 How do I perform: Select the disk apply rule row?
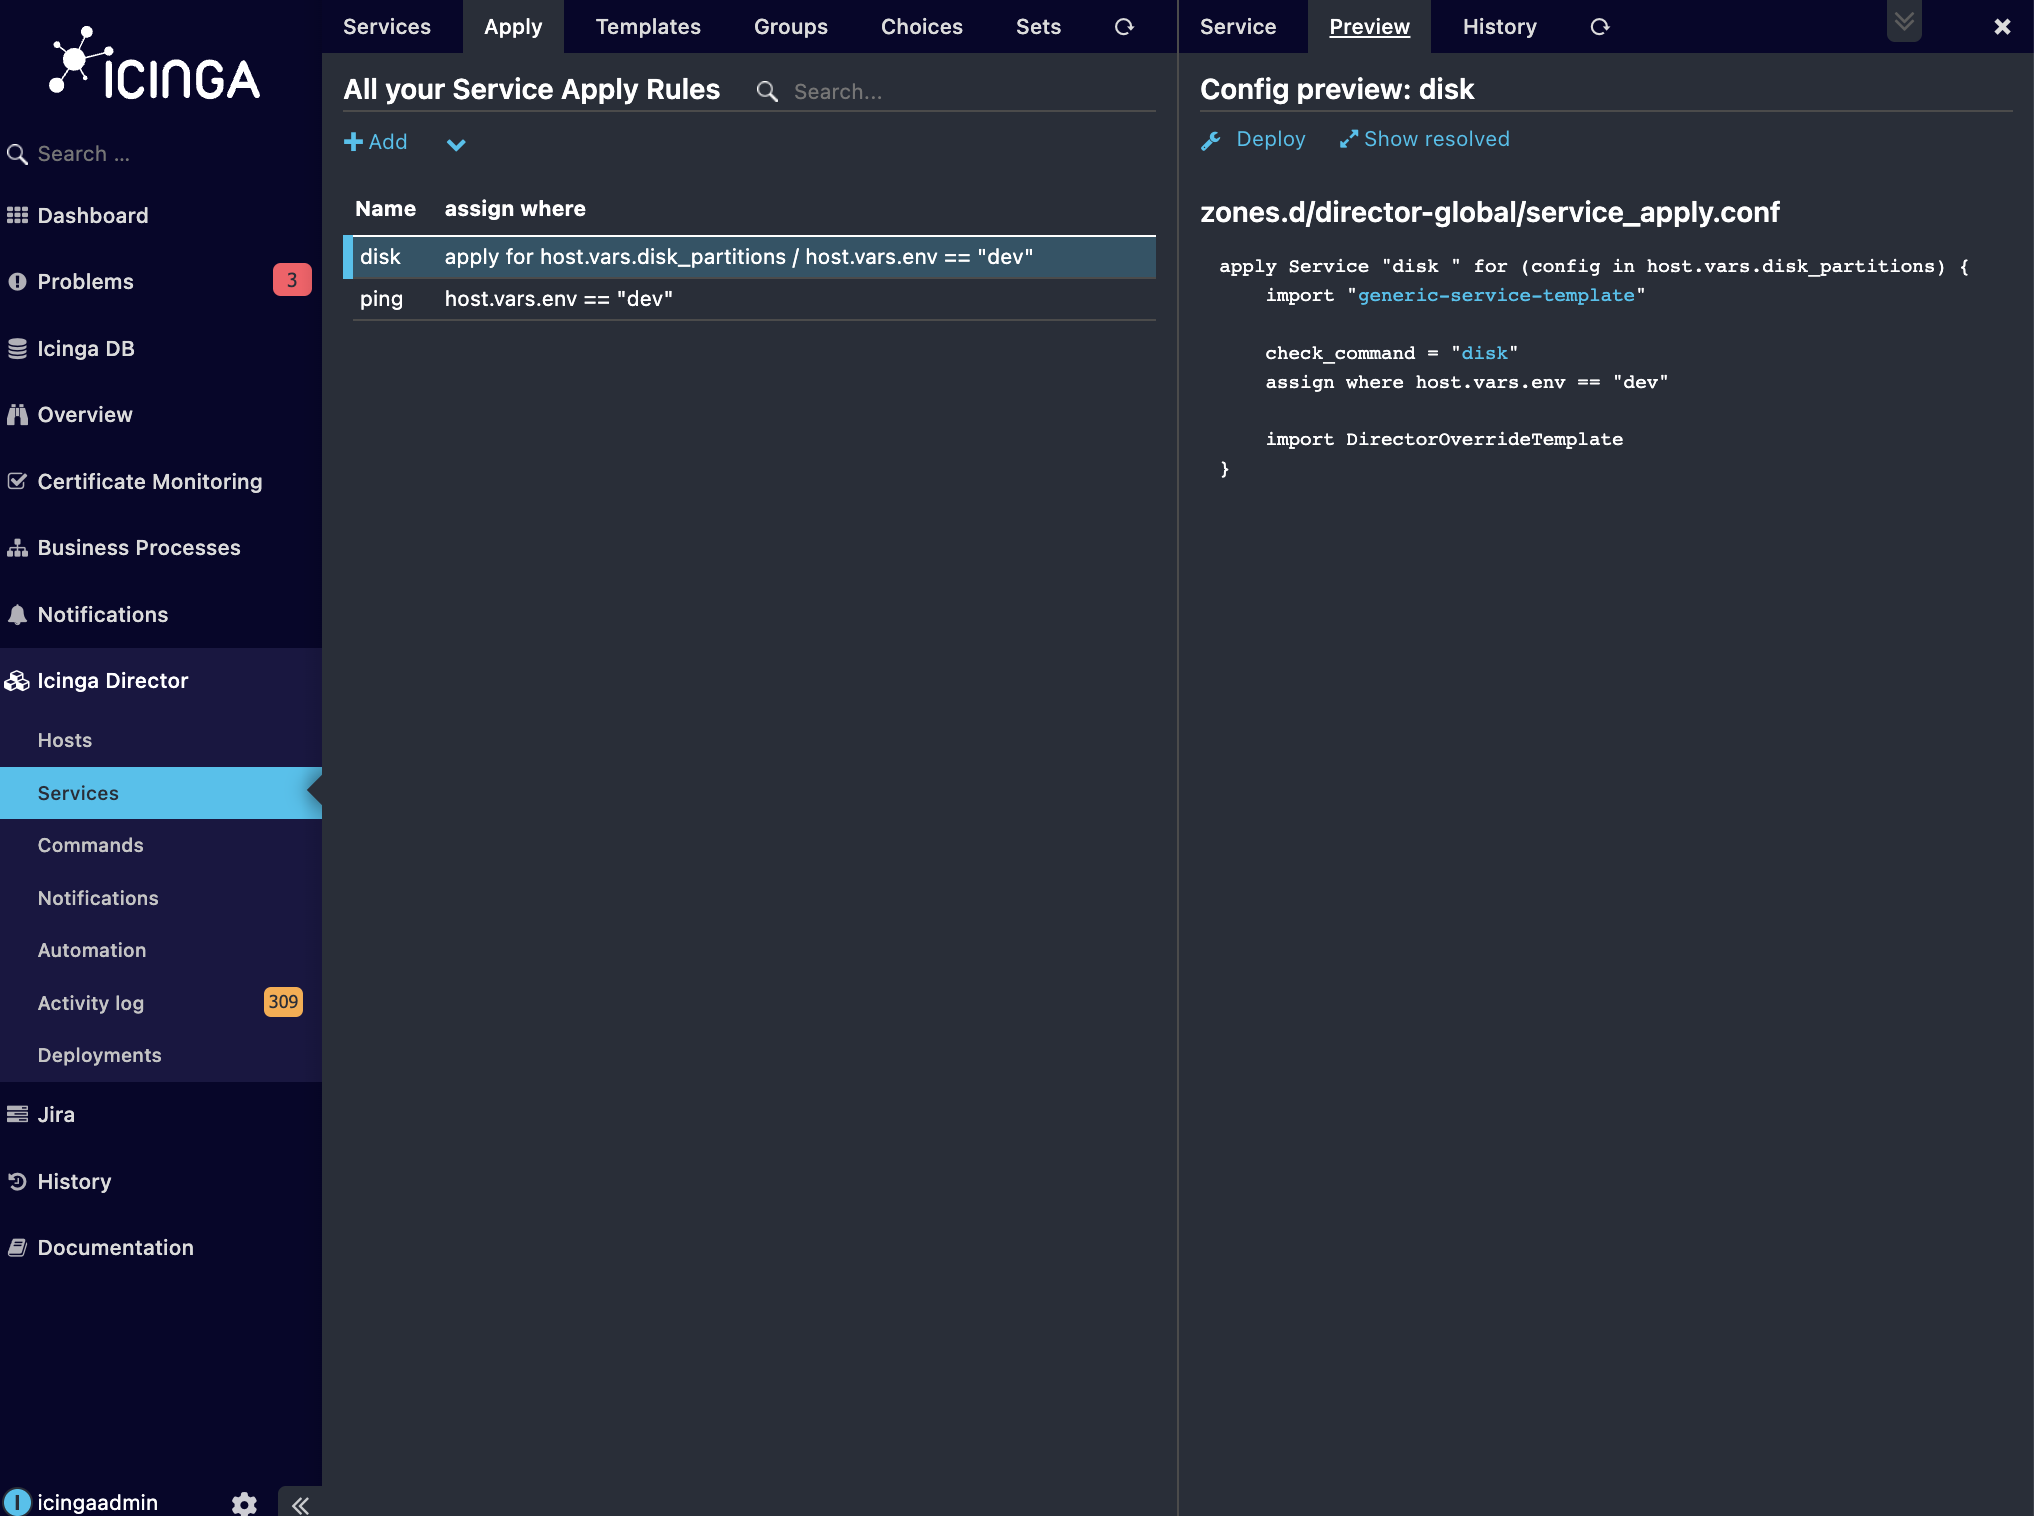(750, 257)
